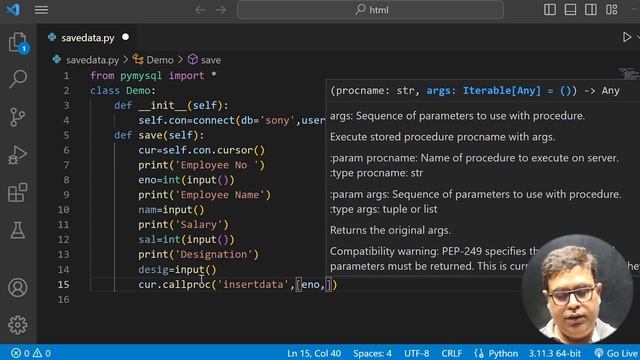This screenshot has height=360, width=640.
Task: Click the html command center search box
Action: tap(370, 10)
